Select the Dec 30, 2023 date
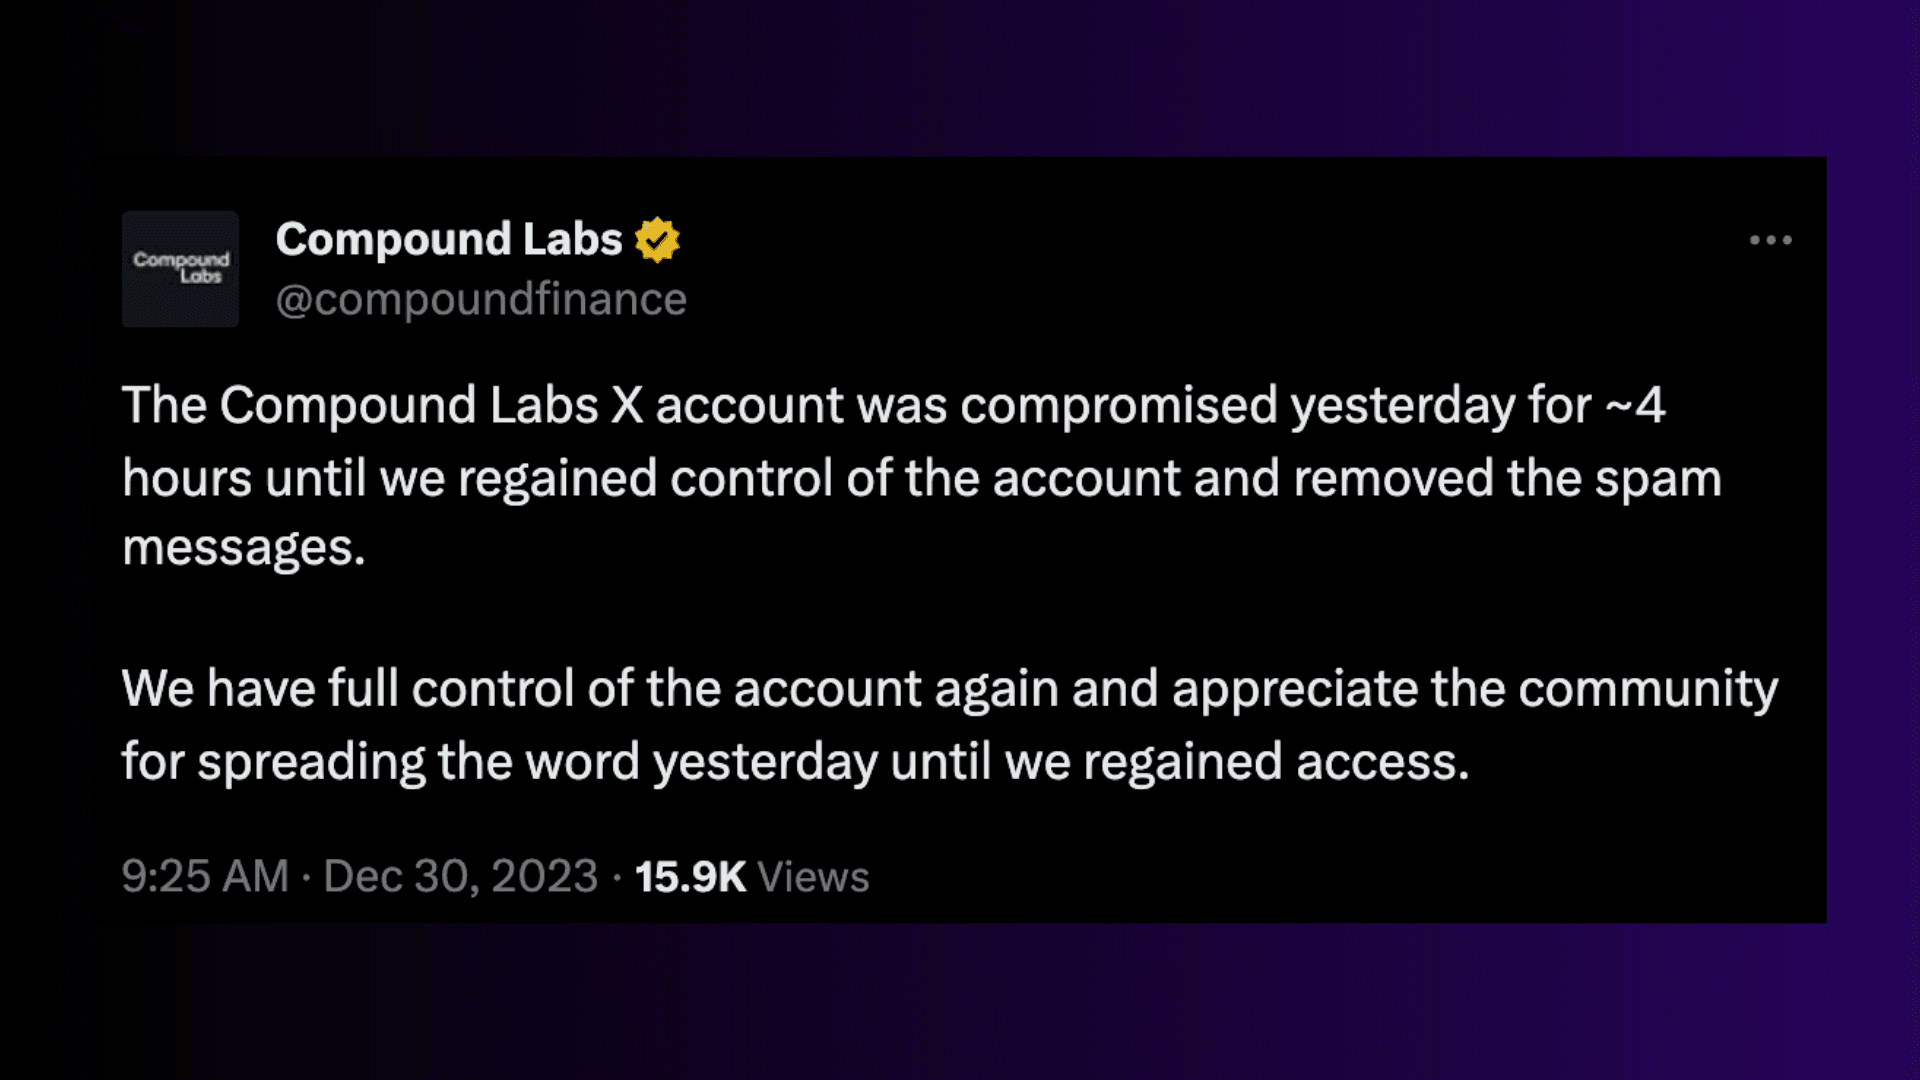This screenshot has height=1080, width=1920. pyautogui.click(x=461, y=876)
